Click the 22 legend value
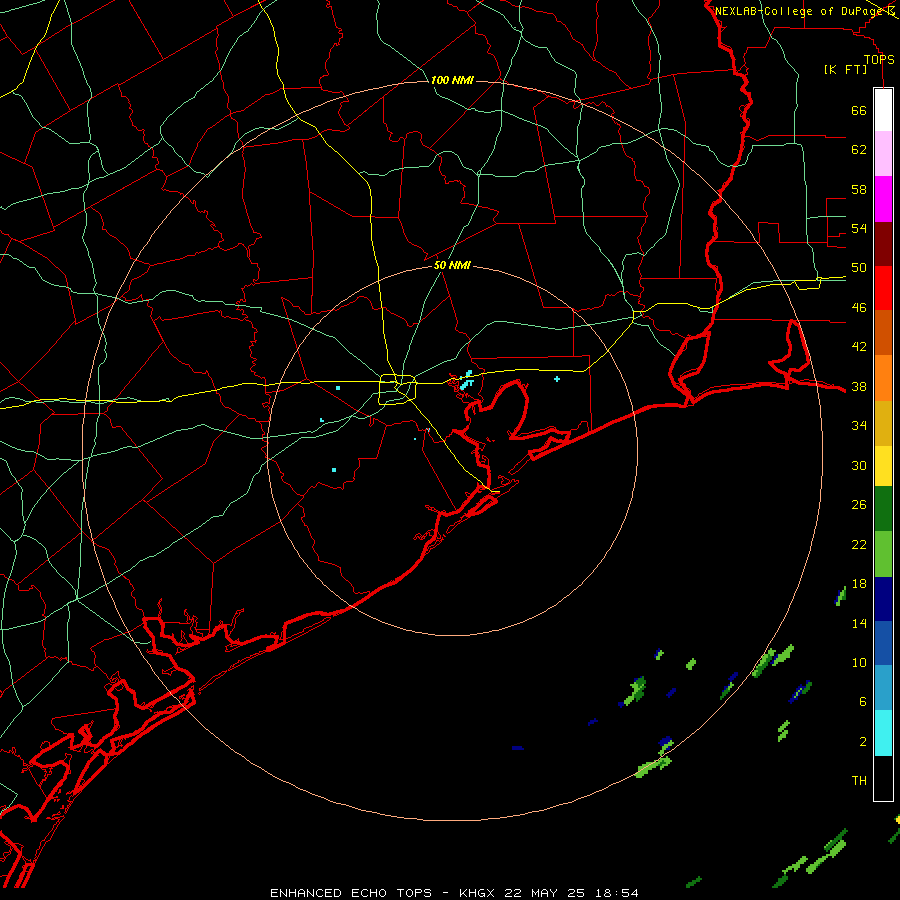 click(859, 544)
